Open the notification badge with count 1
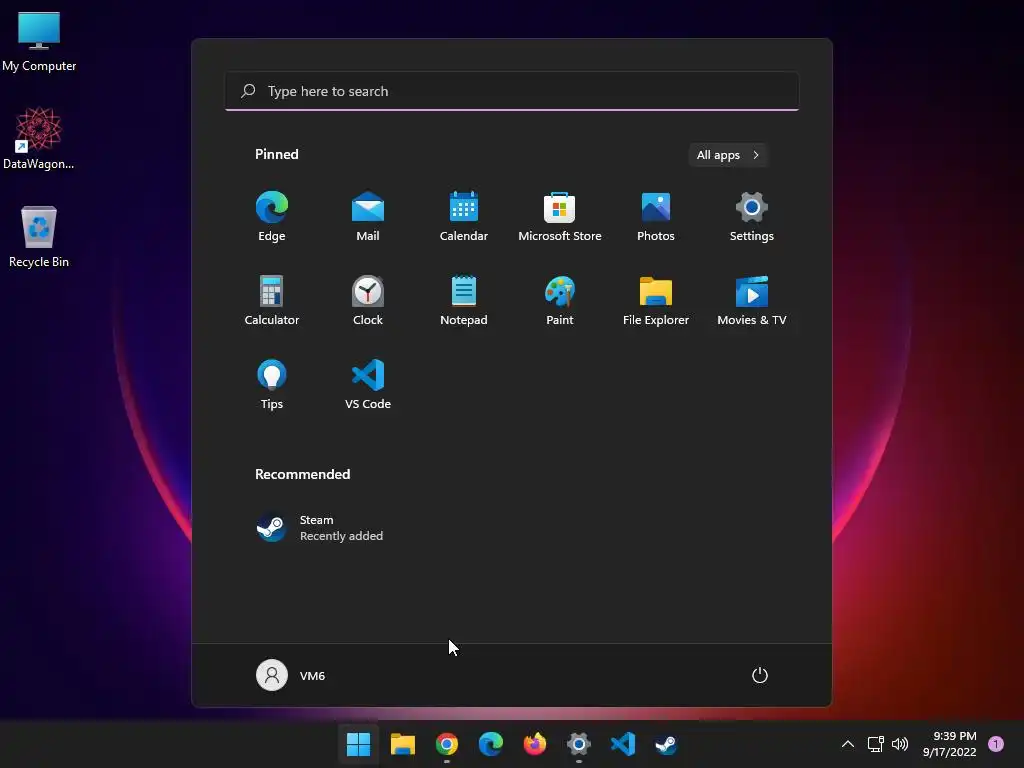The image size is (1024, 768). pos(996,743)
